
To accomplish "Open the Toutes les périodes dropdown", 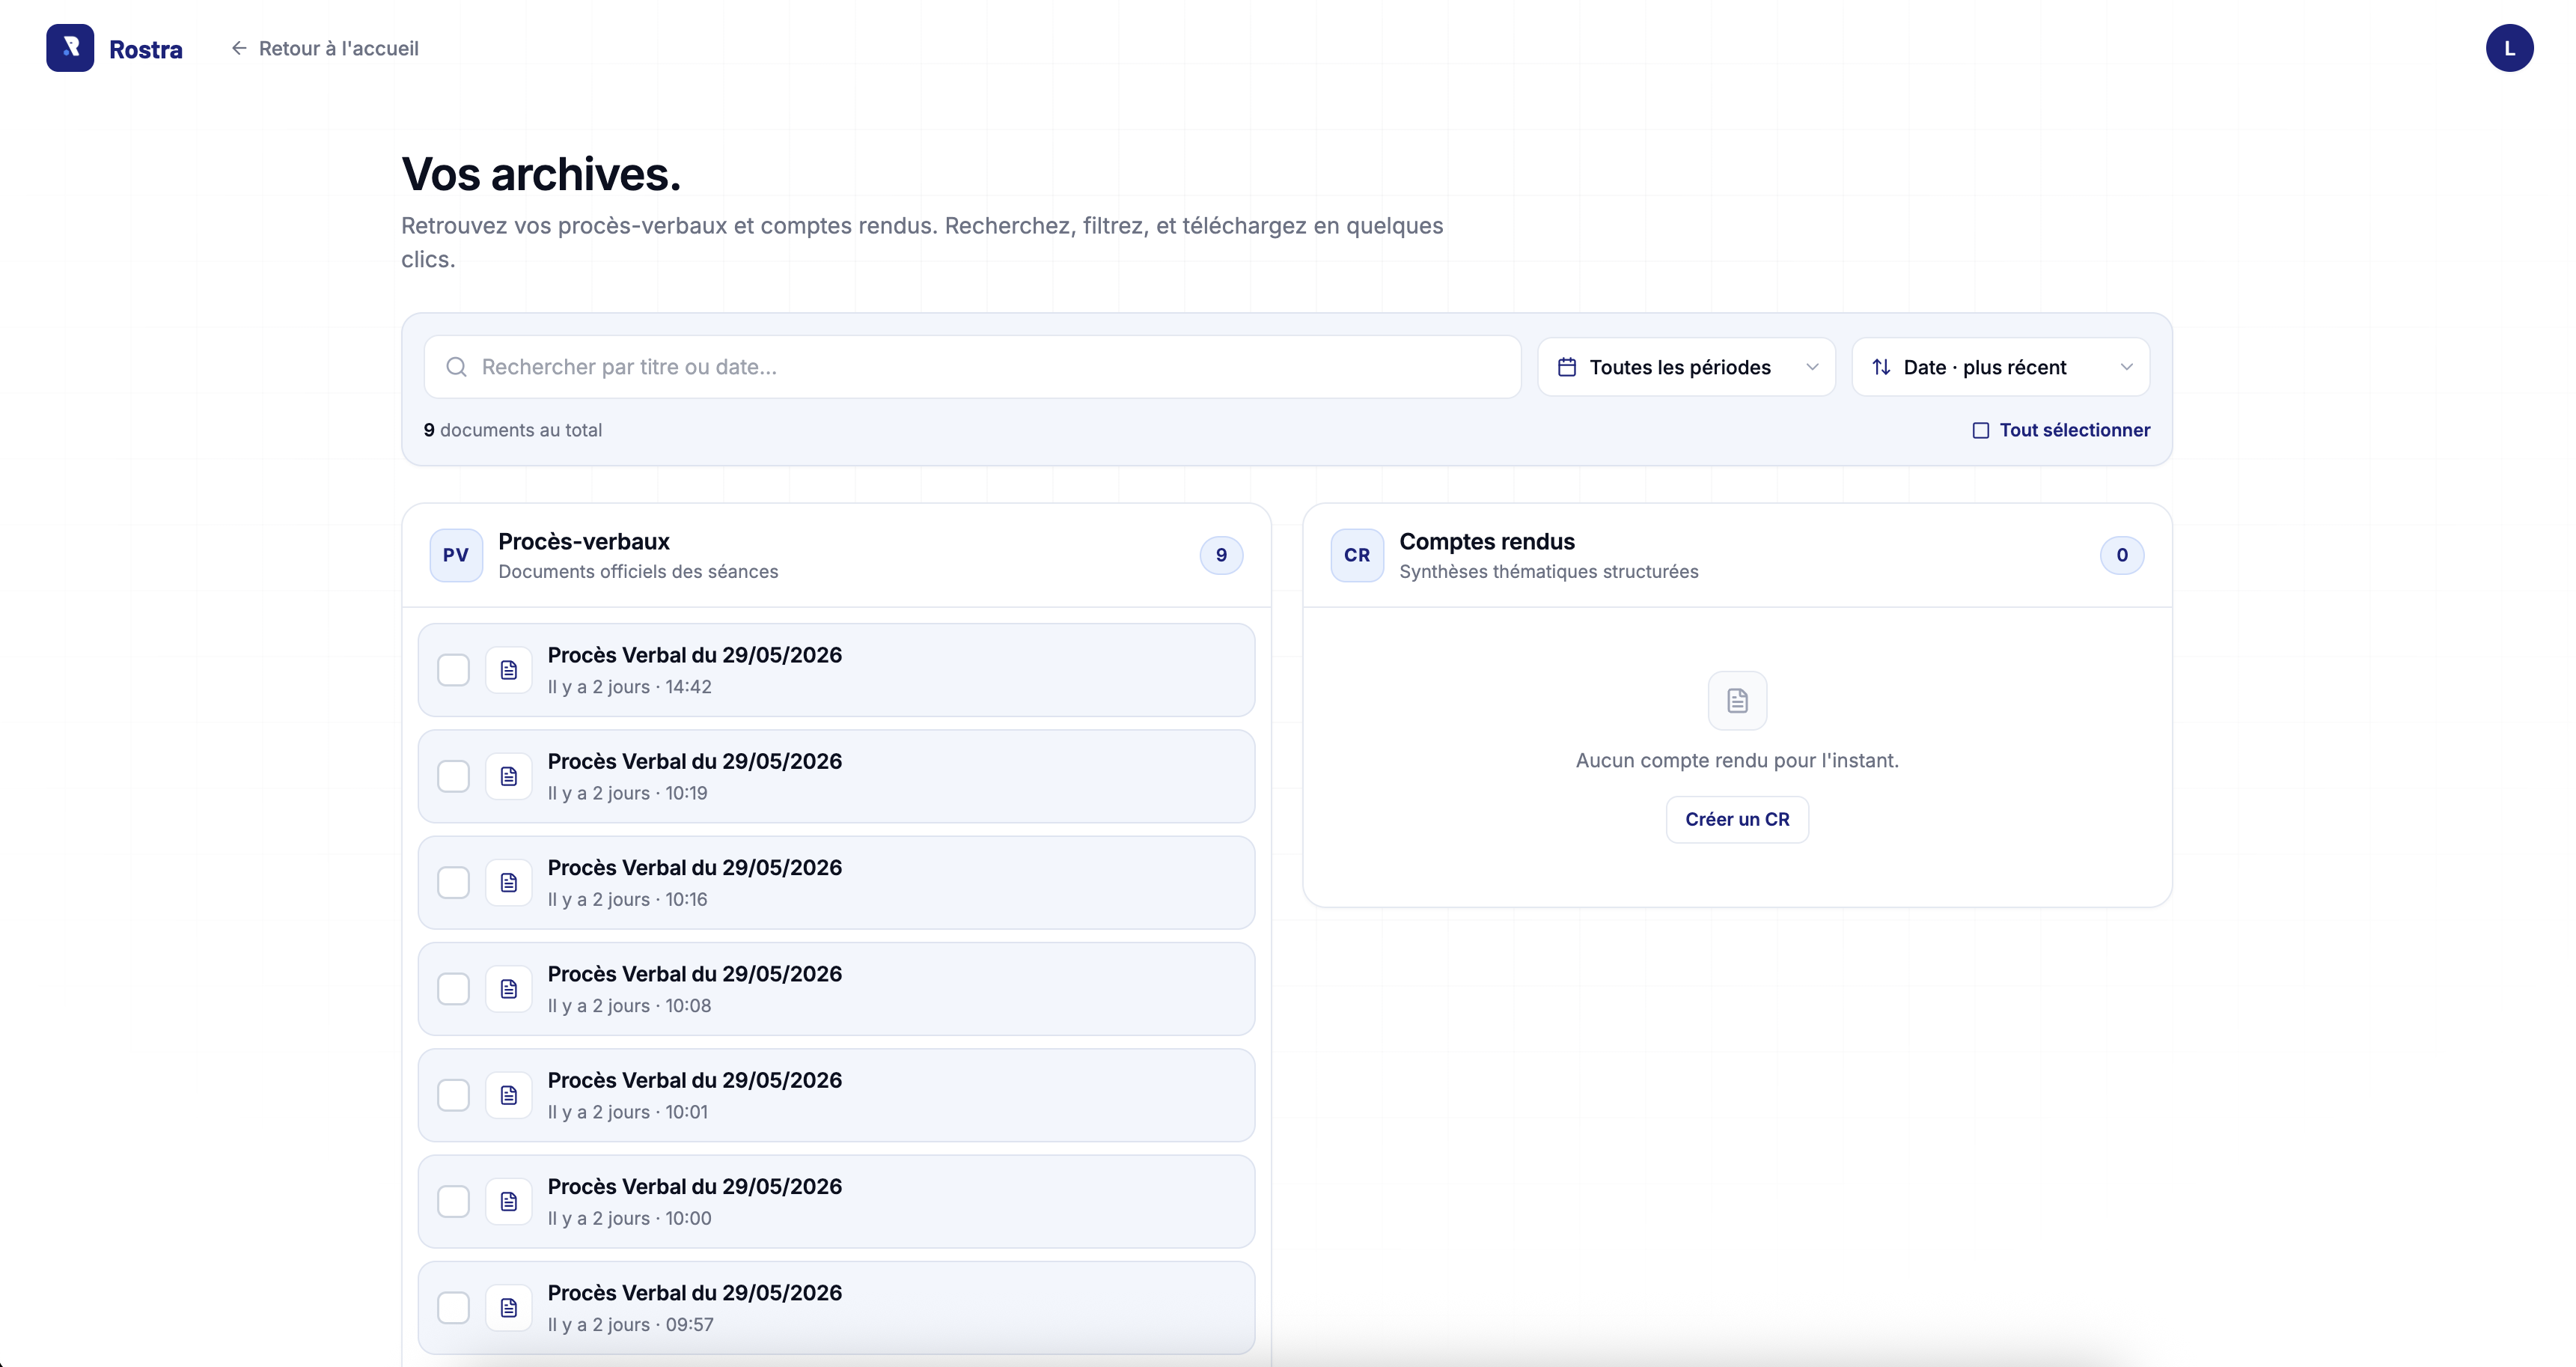I will point(1686,367).
